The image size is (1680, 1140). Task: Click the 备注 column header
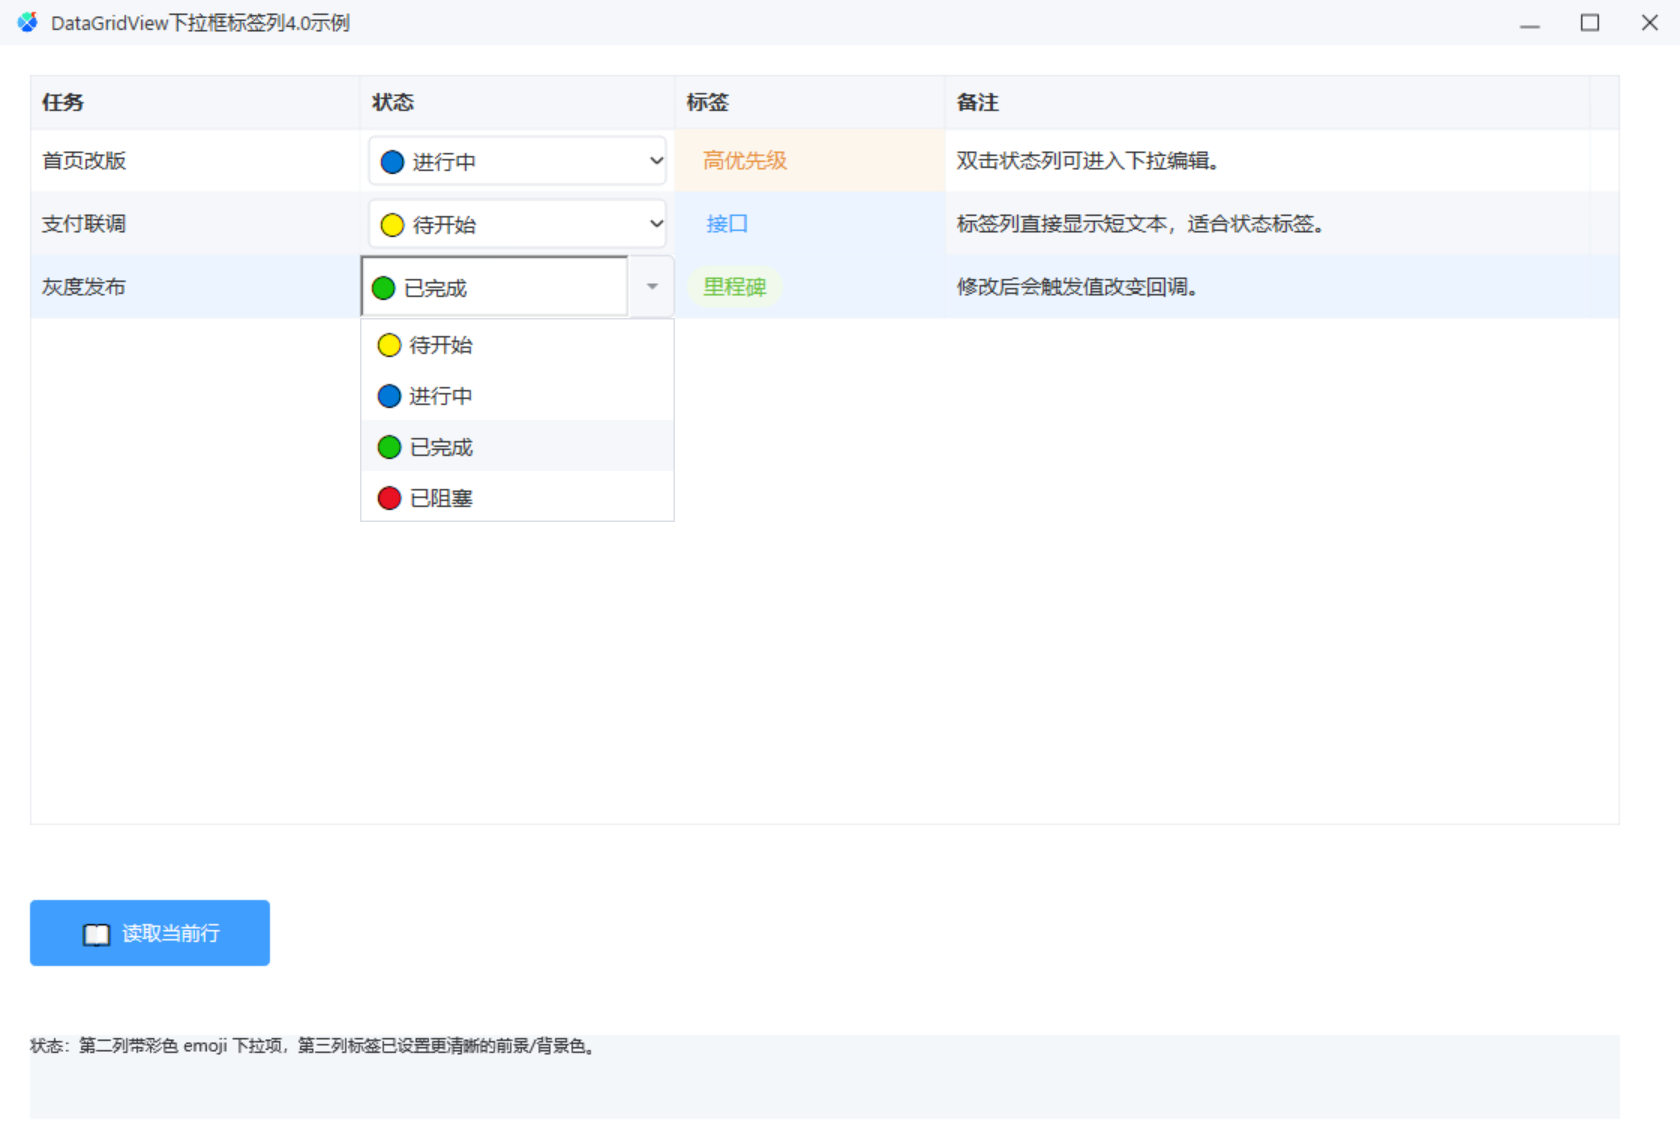click(x=1267, y=102)
